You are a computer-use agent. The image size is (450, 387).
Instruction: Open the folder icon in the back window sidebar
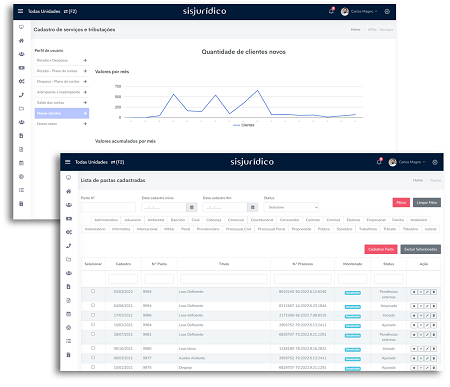coord(21,108)
